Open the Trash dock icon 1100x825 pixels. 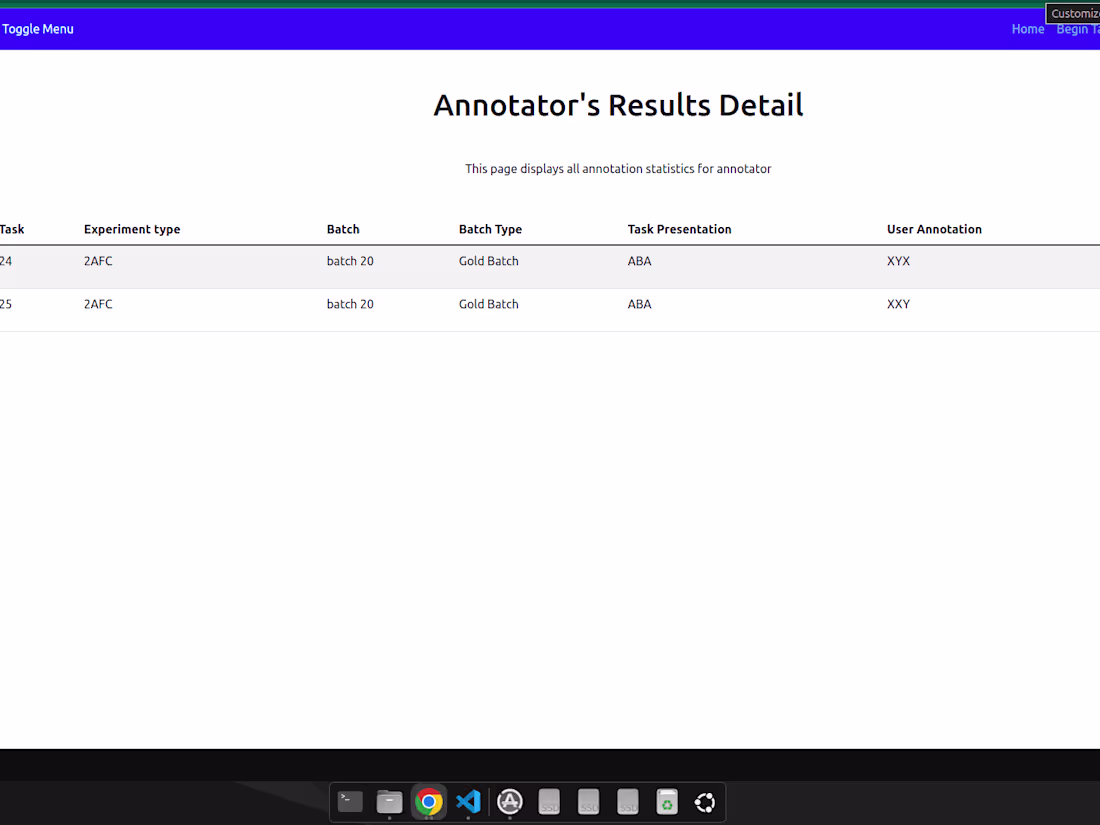tap(667, 801)
